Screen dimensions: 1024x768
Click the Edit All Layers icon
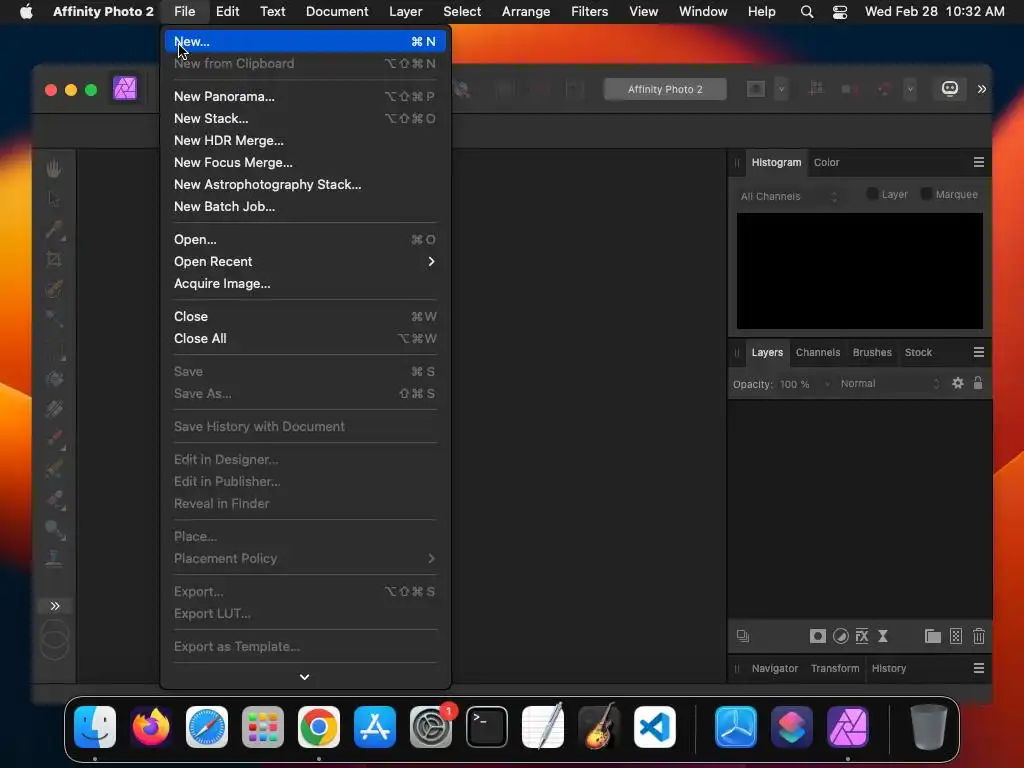coord(743,636)
